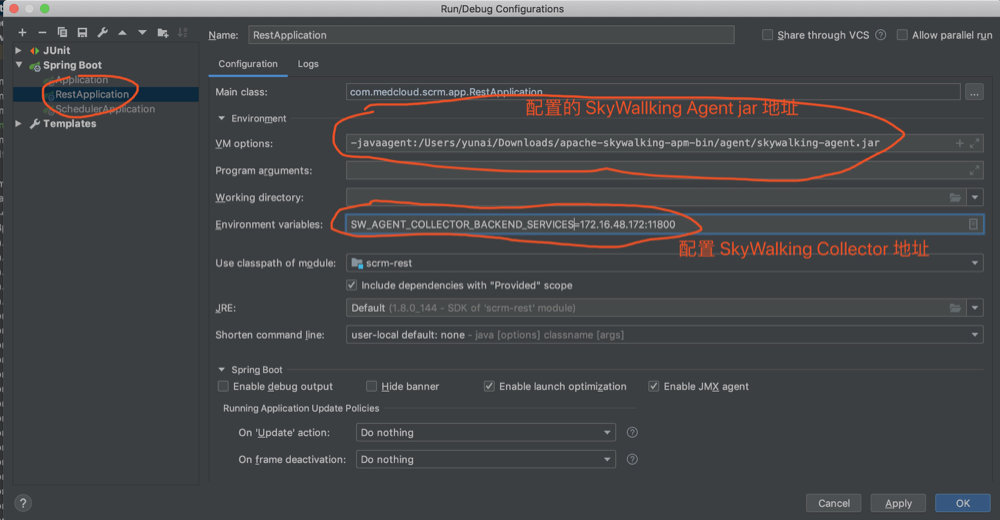This screenshot has height=520, width=1000.
Task: Enable the Share through VCS checkbox
Action: click(x=768, y=35)
